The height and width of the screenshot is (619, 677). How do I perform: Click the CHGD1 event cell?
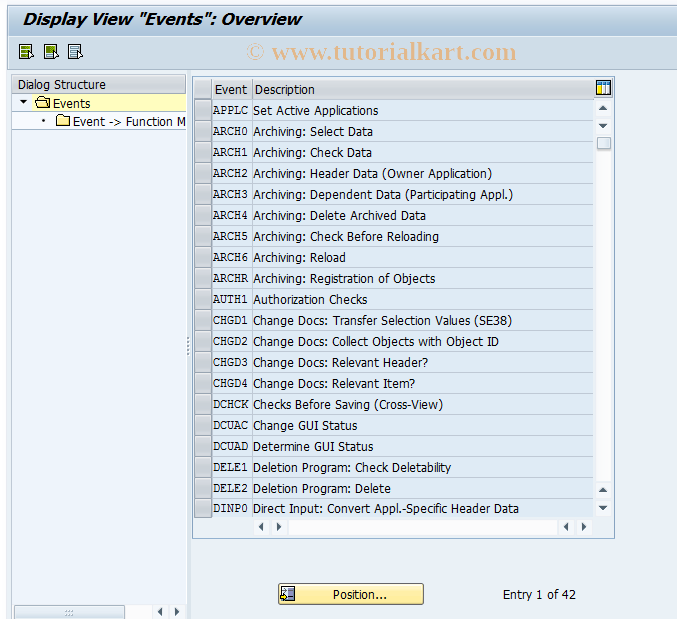pyautogui.click(x=231, y=320)
